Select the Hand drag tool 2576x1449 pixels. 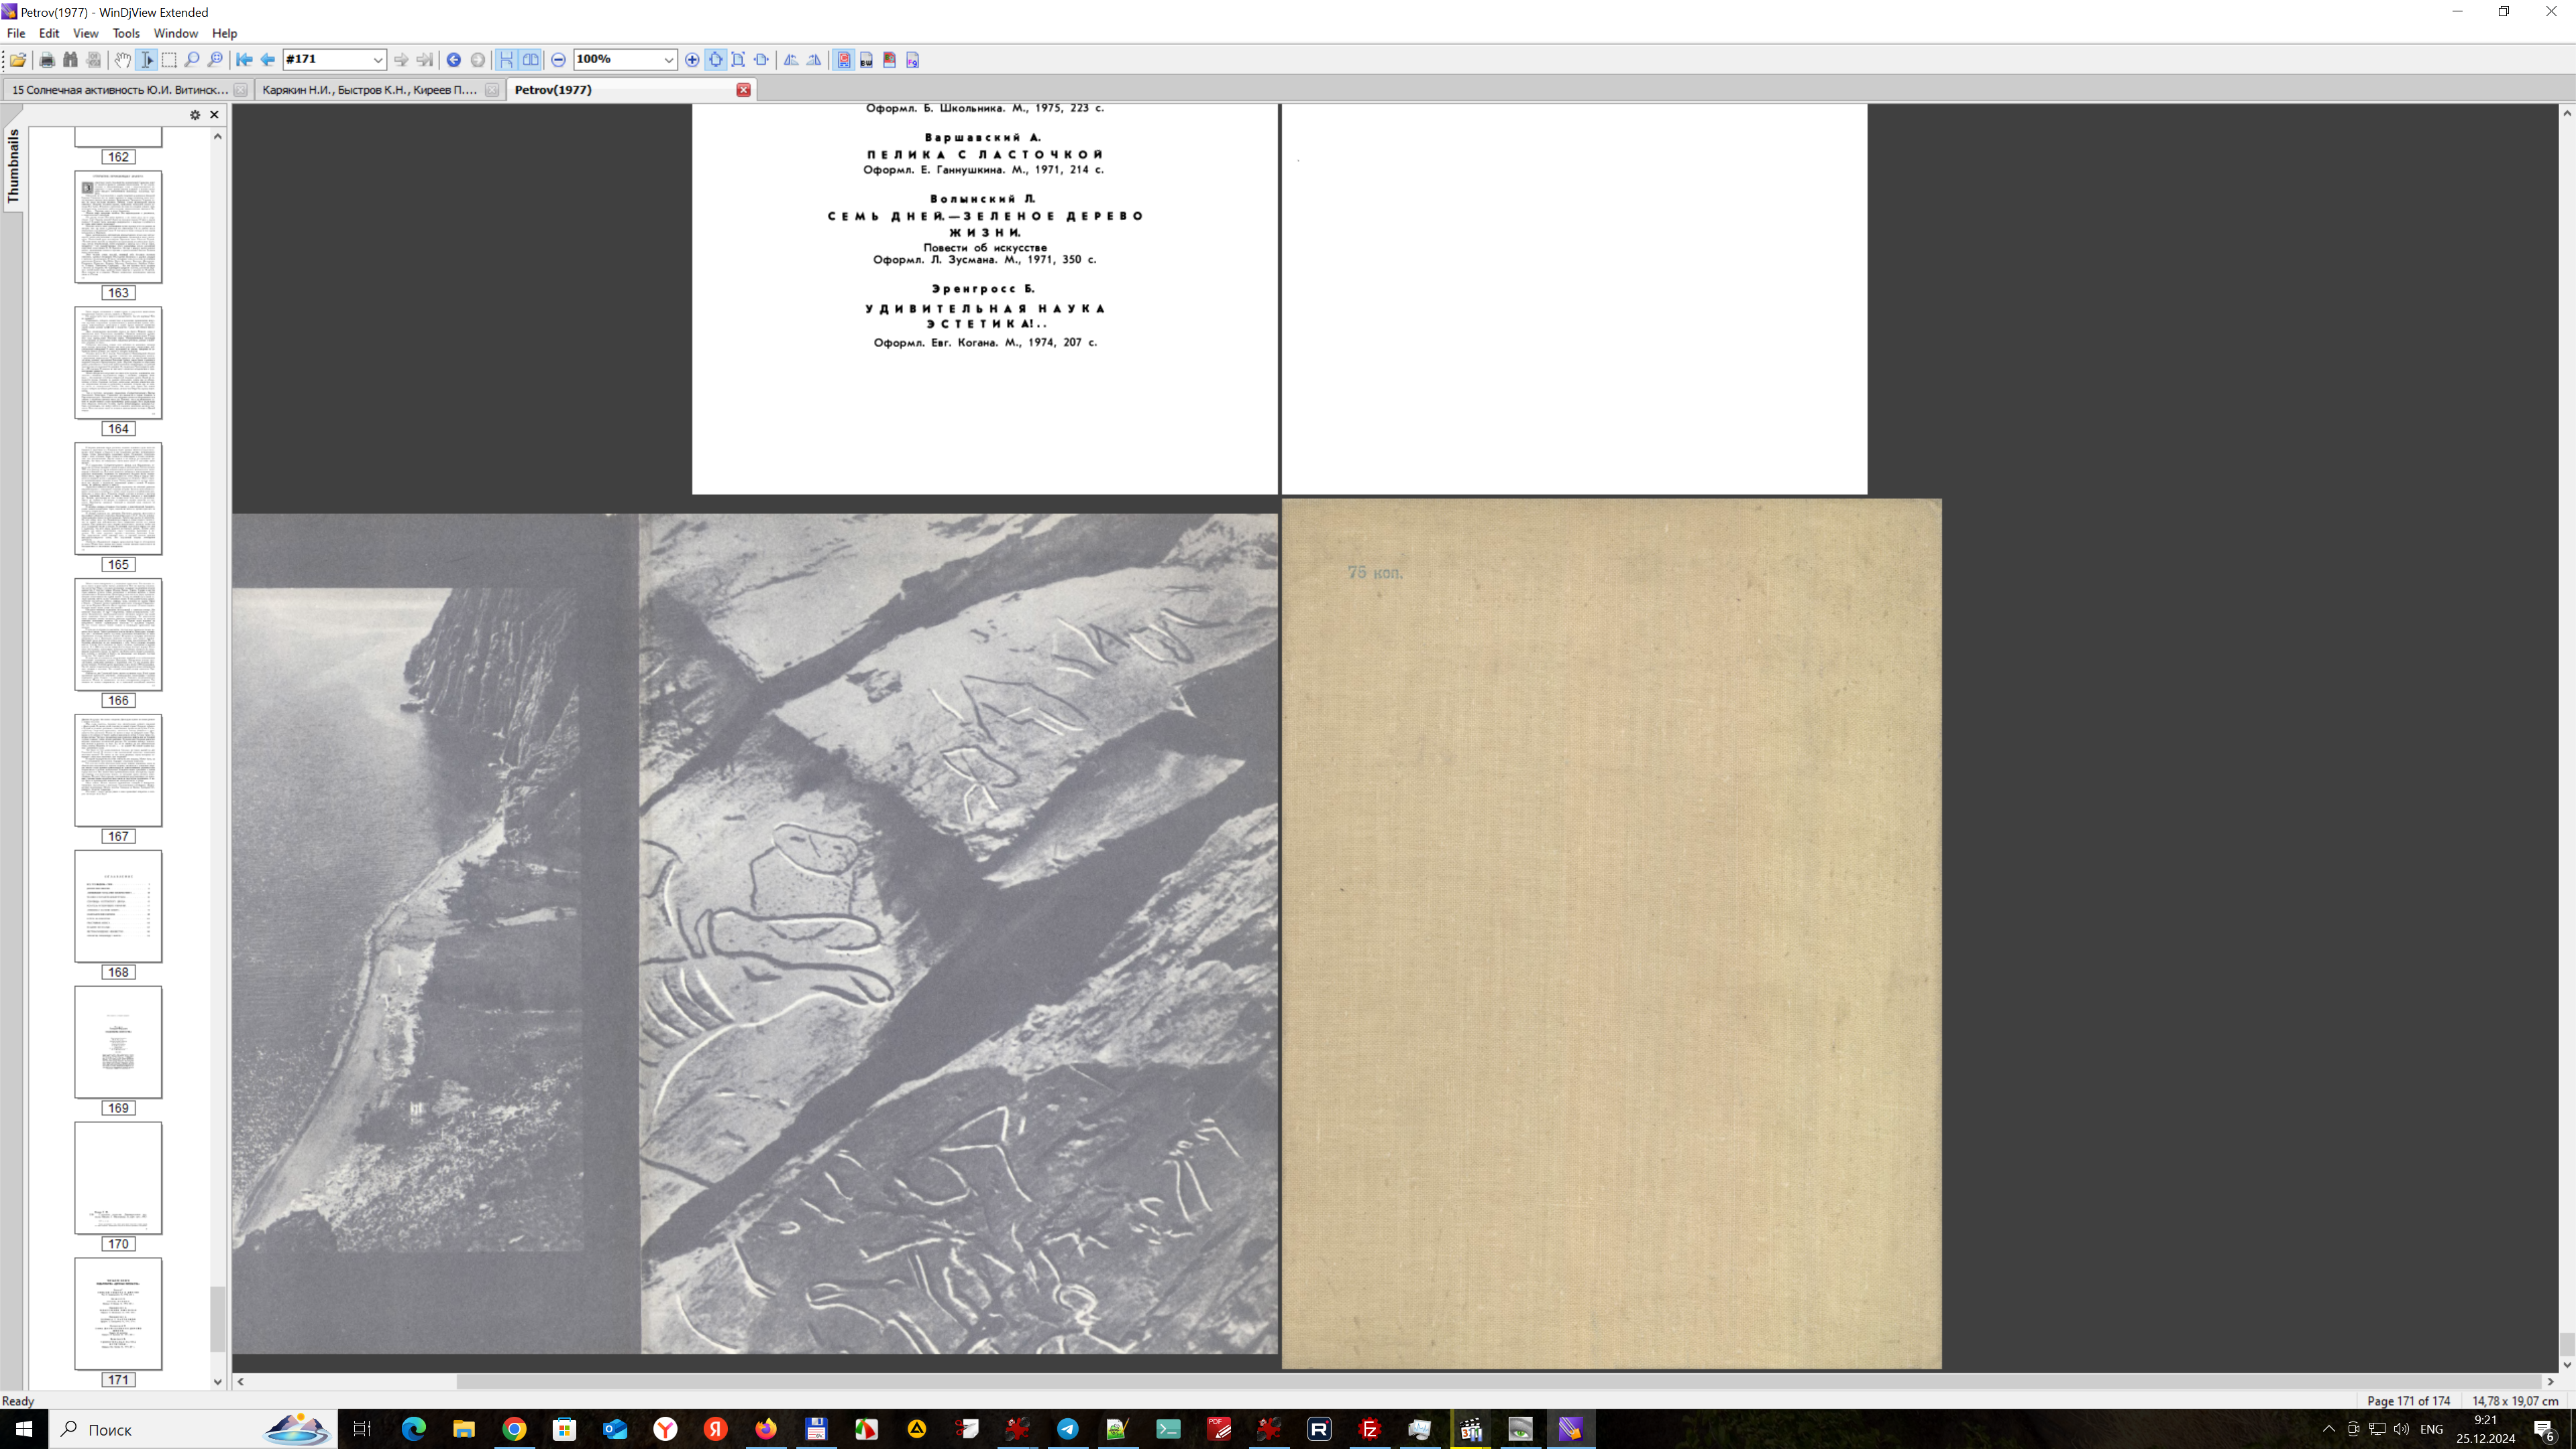click(x=122, y=60)
